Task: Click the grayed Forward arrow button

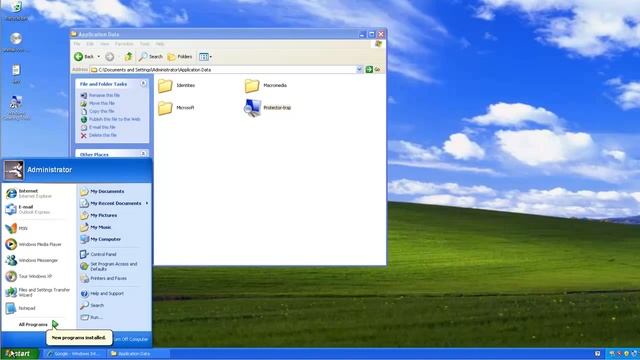Action: tap(109, 57)
